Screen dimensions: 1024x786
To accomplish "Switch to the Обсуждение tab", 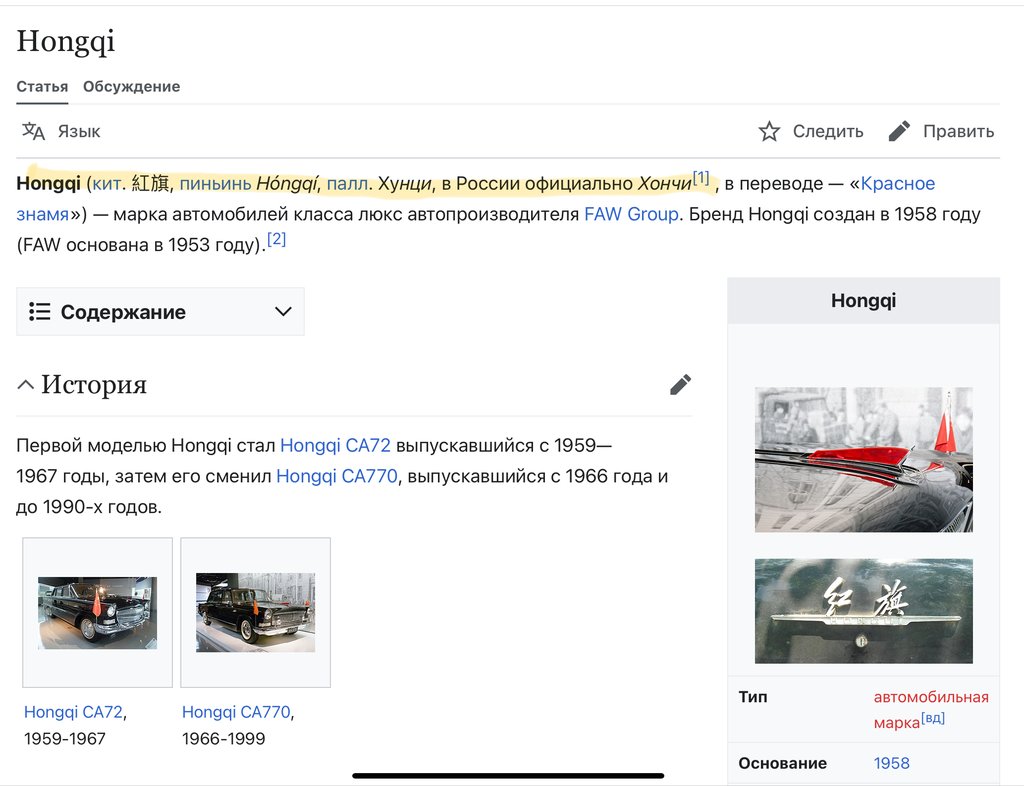I will pos(131,86).
